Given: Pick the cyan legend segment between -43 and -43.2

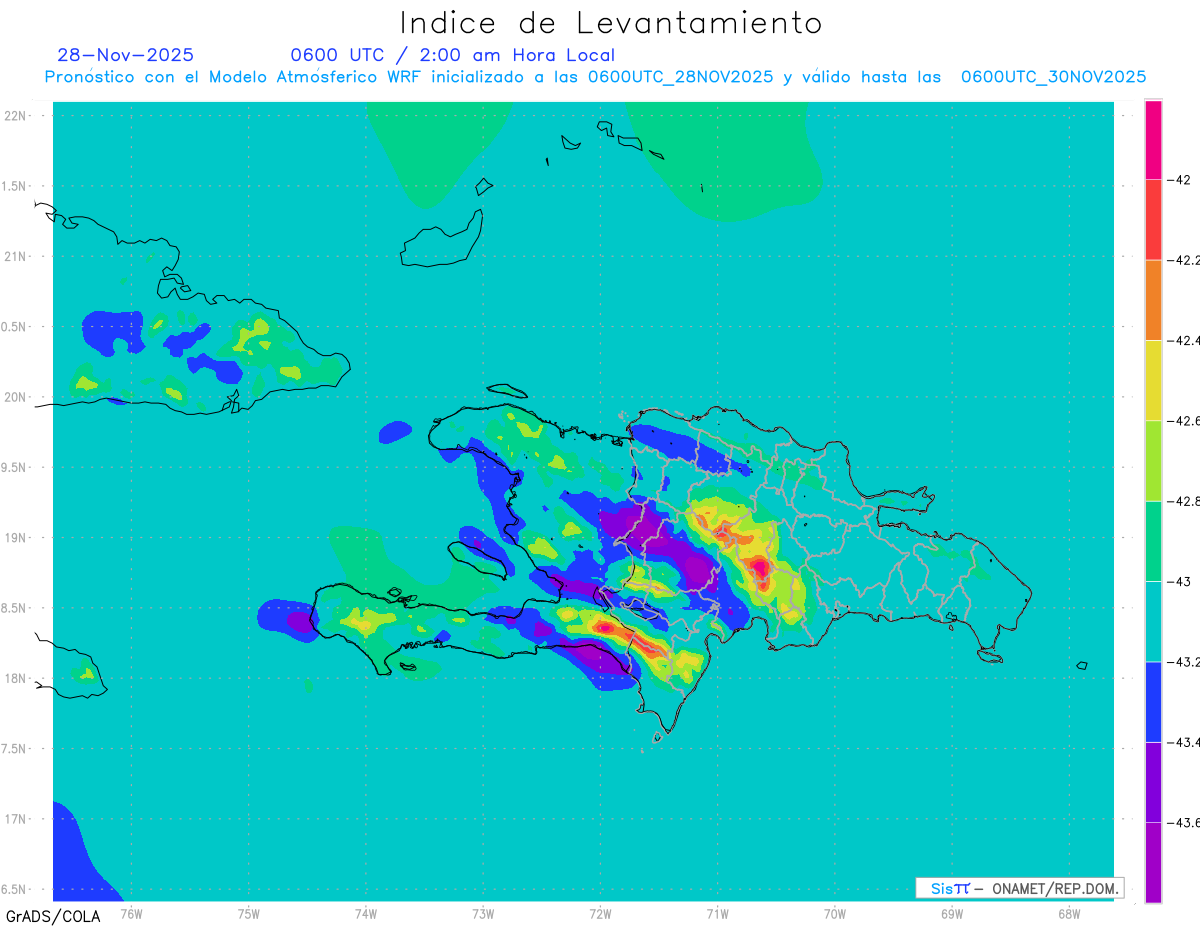Looking at the screenshot, I should click(x=1153, y=621).
